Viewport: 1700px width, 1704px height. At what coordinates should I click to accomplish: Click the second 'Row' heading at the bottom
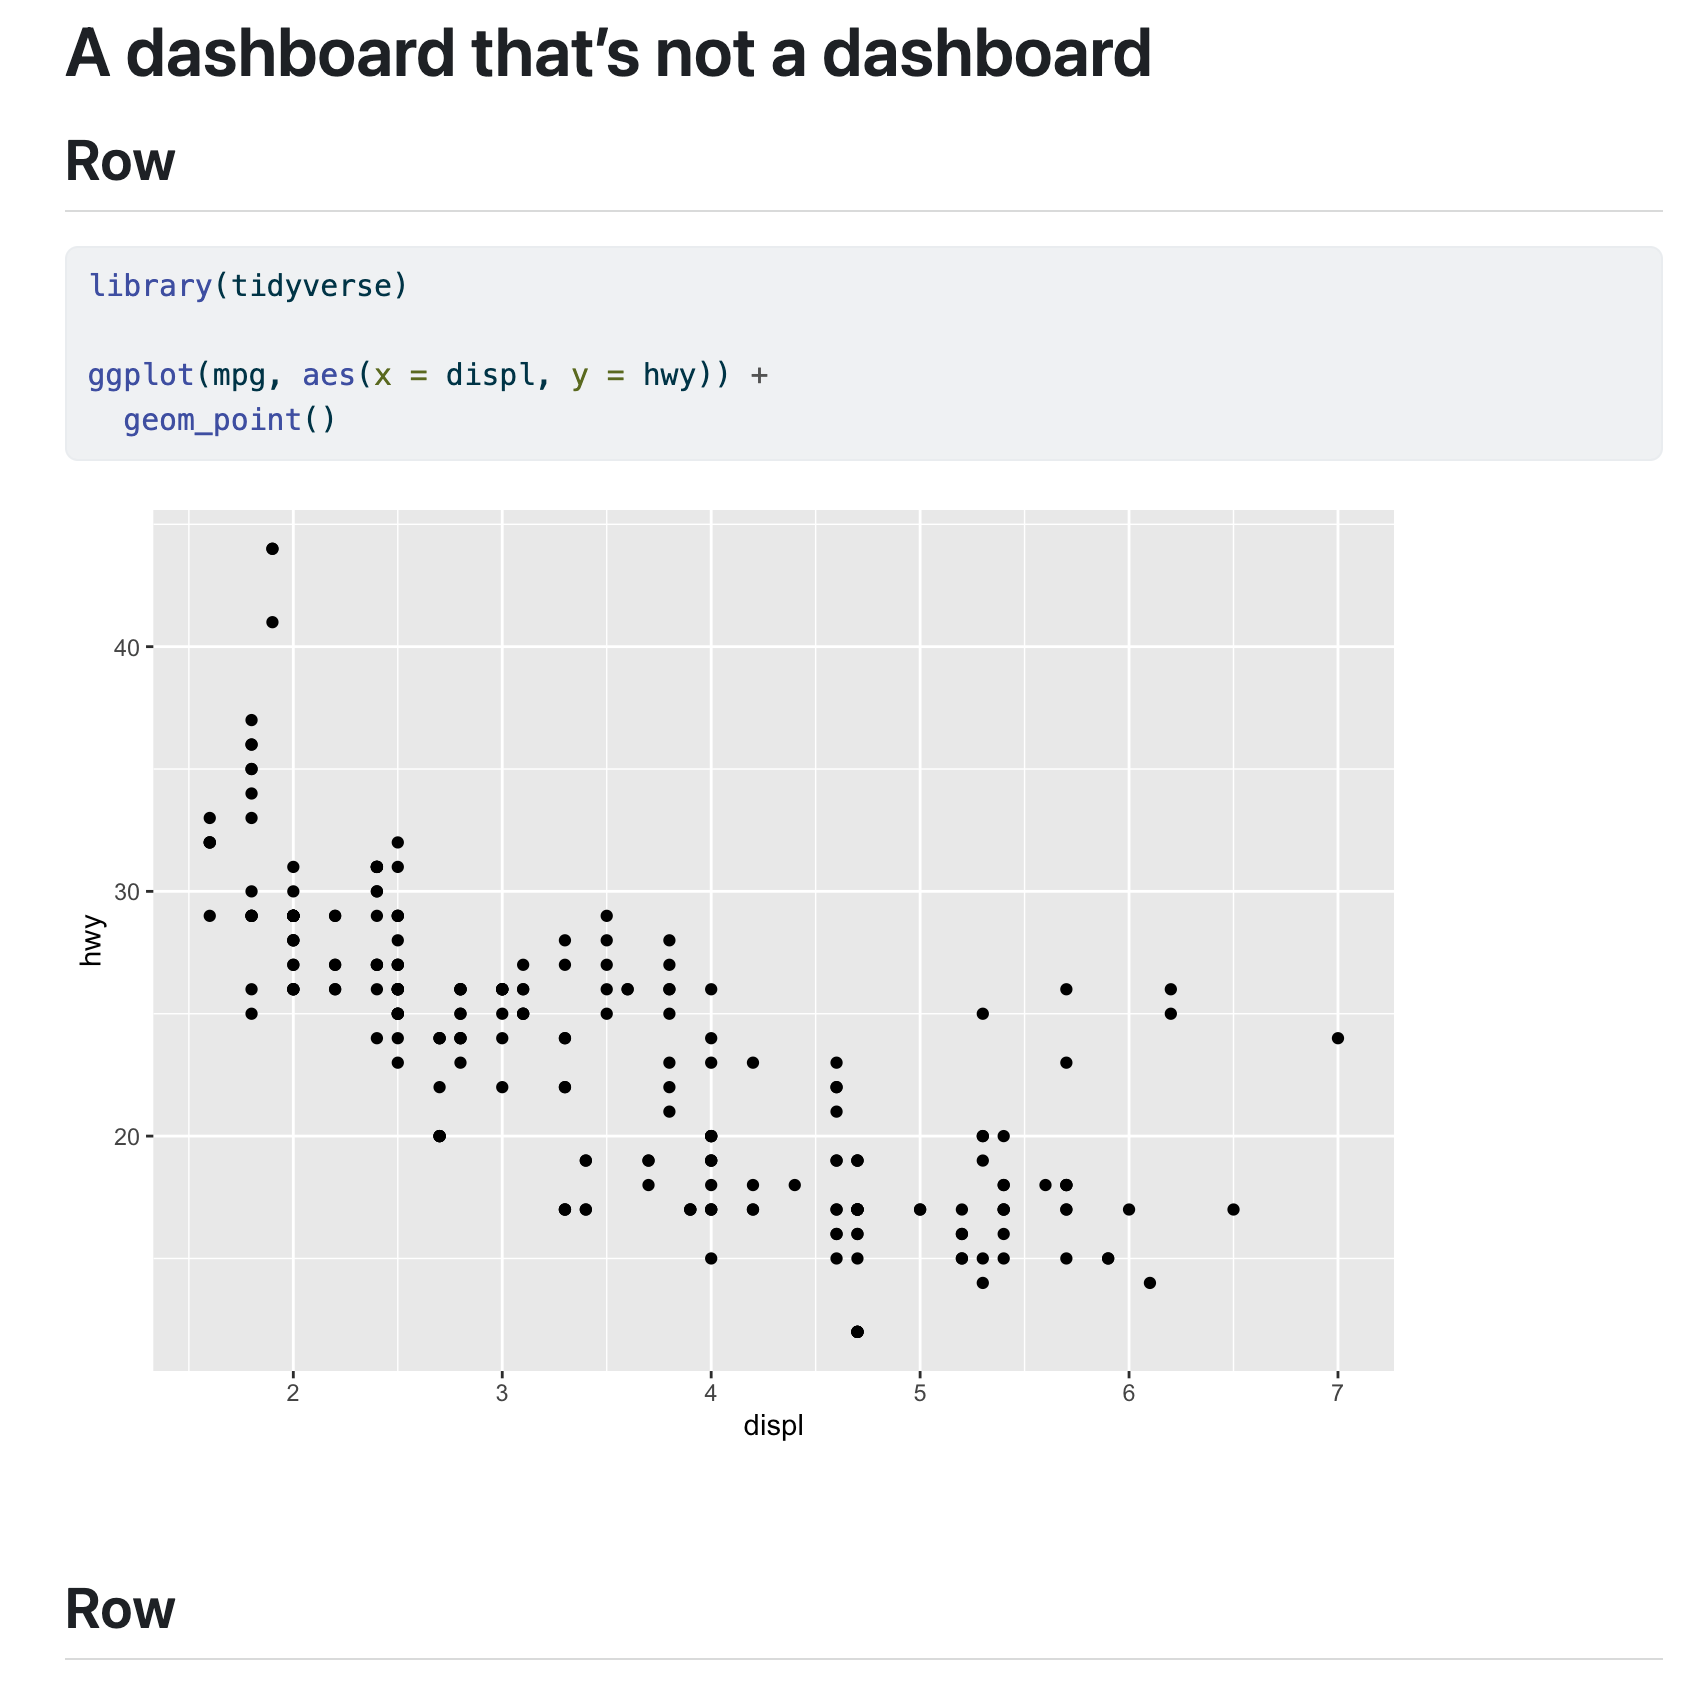pyautogui.click(x=120, y=1610)
